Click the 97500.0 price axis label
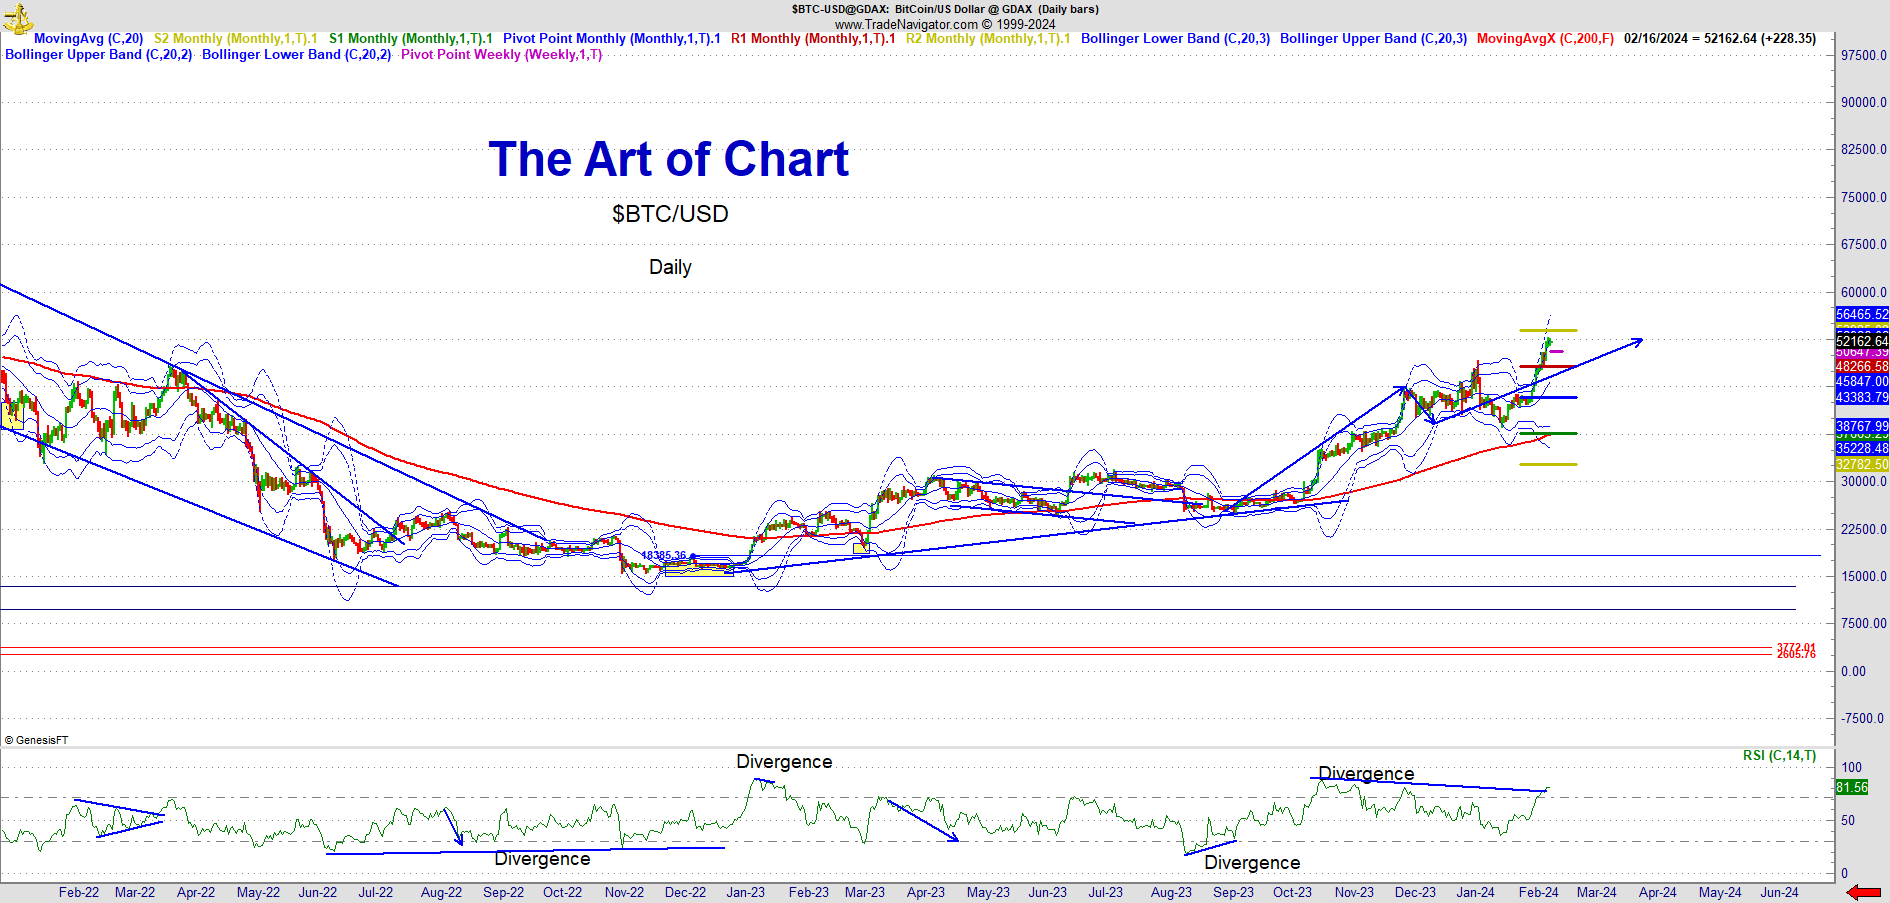Viewport: 1890px width, 903px height. (x=1864, y=55)
